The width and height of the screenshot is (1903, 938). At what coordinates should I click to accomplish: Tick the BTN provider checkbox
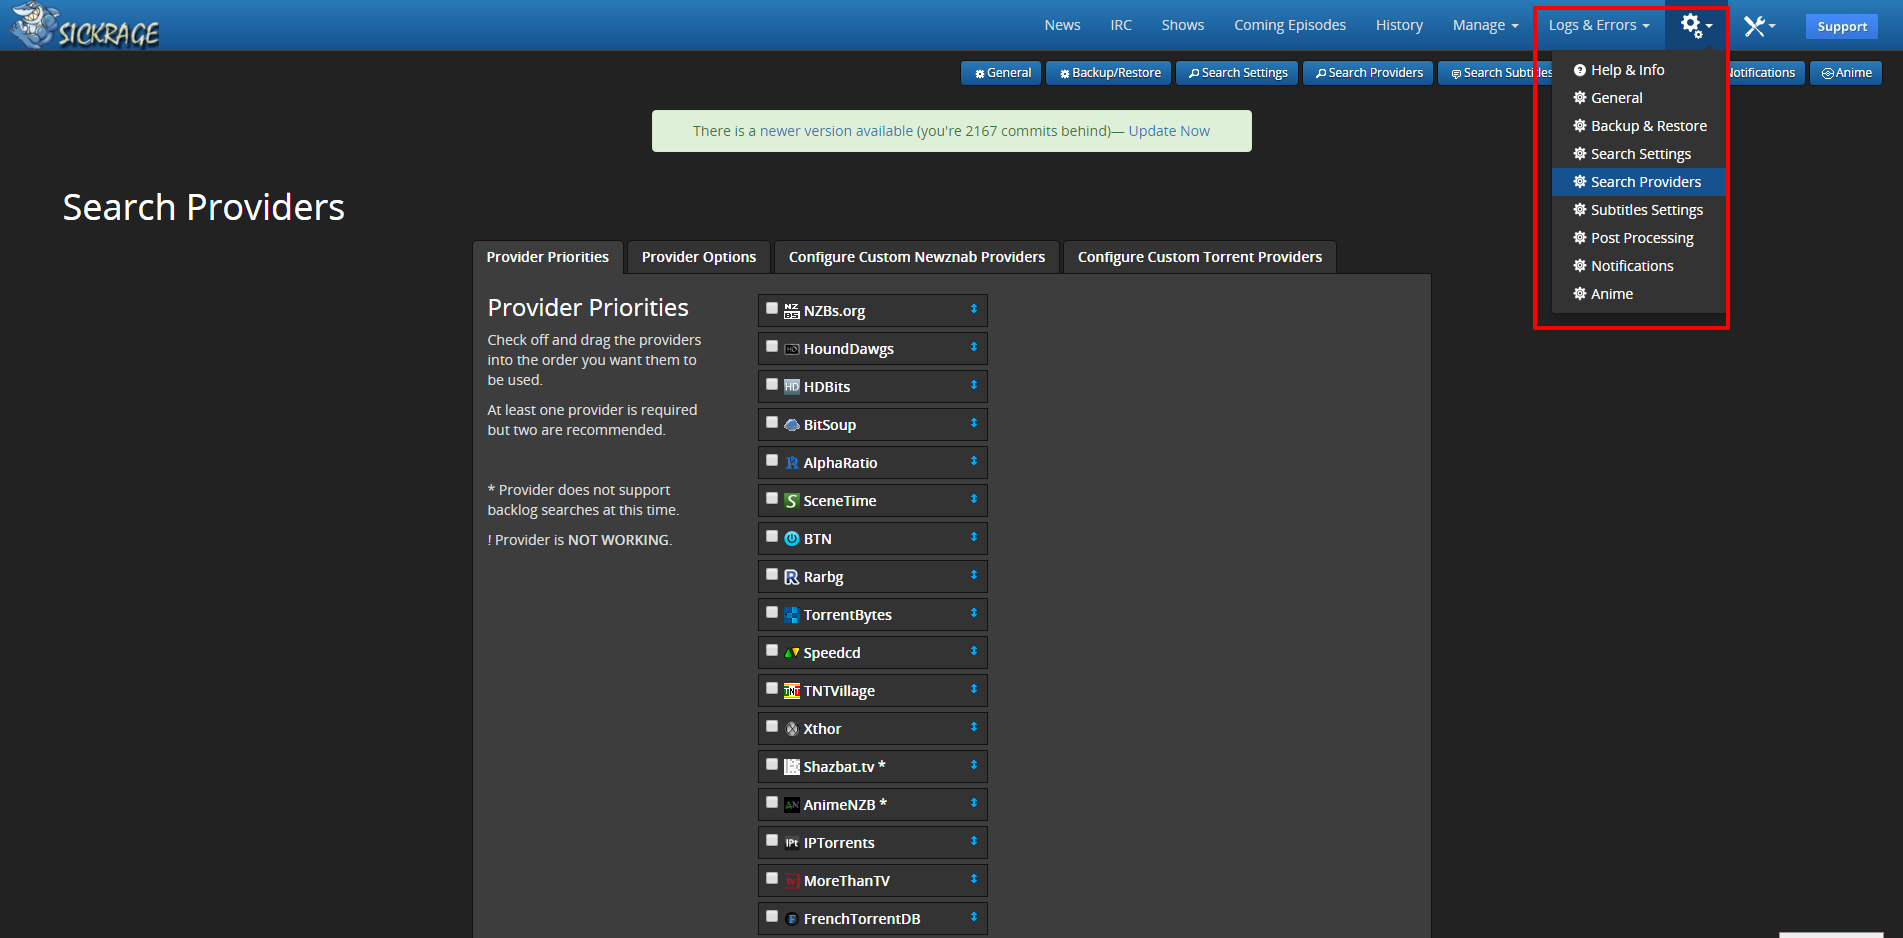click(x=772, y=537)
